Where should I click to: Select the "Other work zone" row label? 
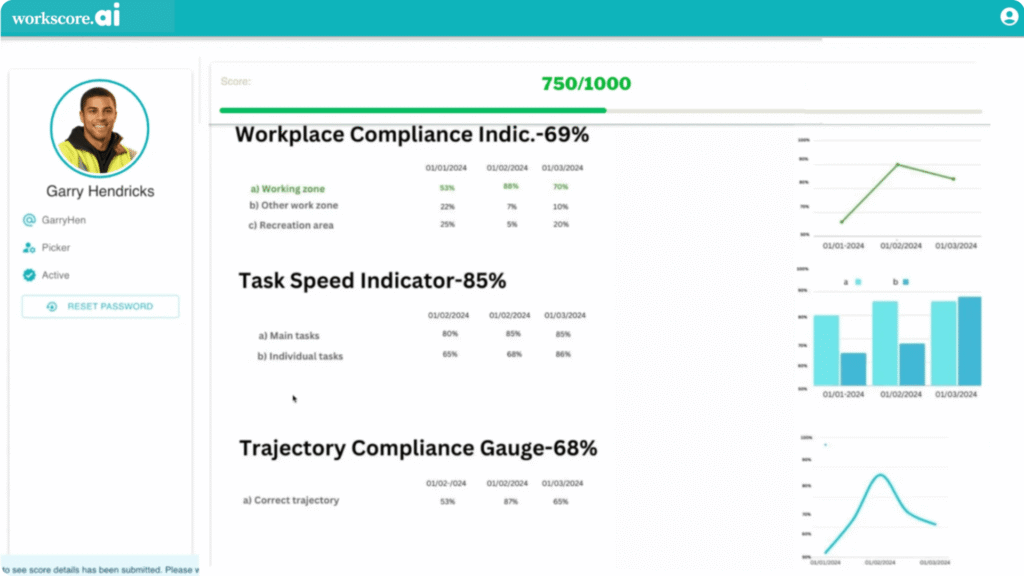[293, 206]
